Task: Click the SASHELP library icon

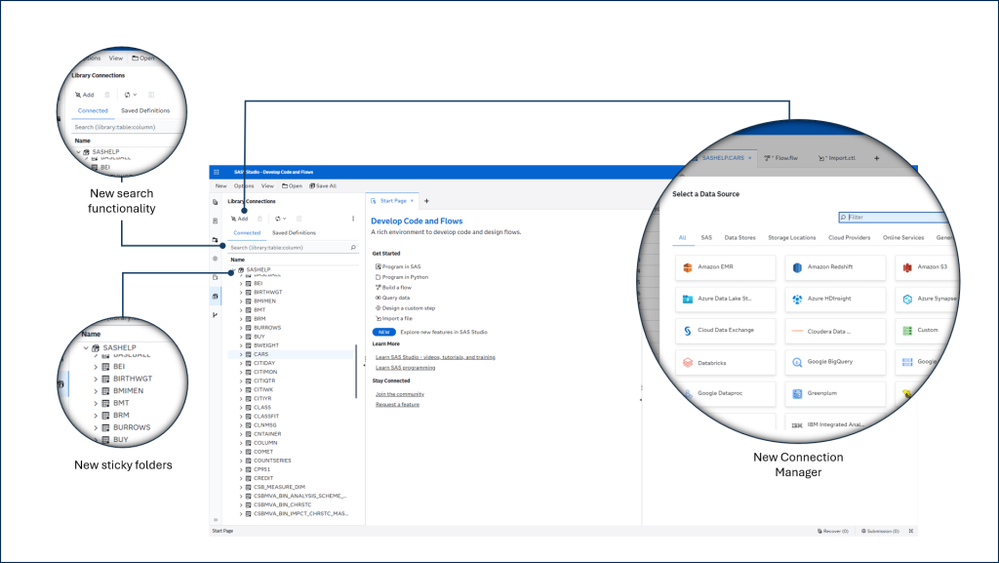Action: 241,269
